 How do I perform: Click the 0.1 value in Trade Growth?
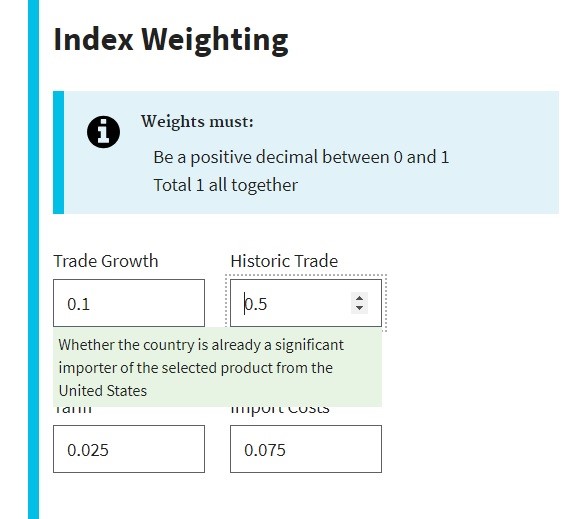click(78, 304)
